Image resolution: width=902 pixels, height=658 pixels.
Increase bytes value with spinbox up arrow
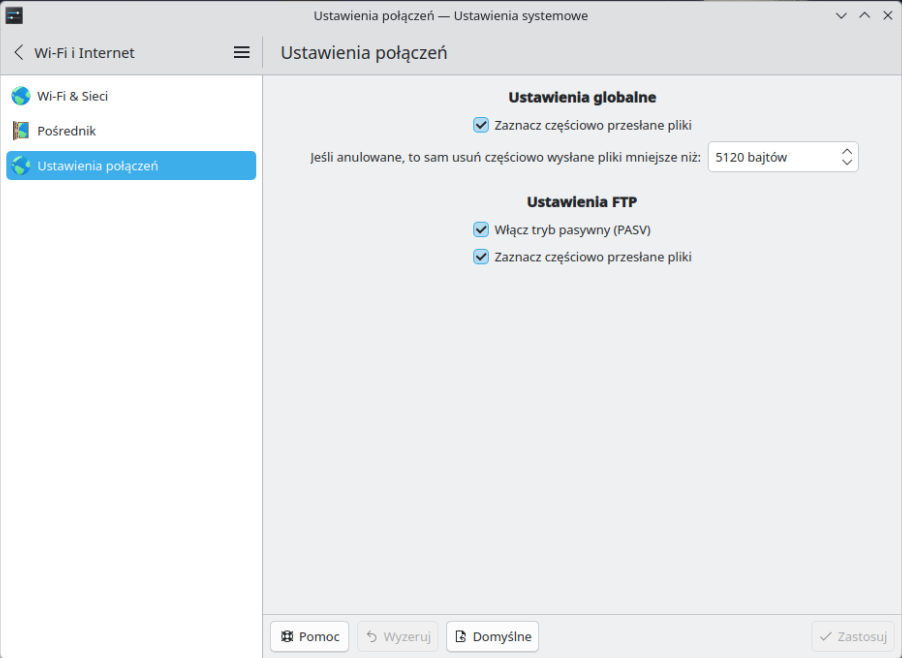coord(847,151)
